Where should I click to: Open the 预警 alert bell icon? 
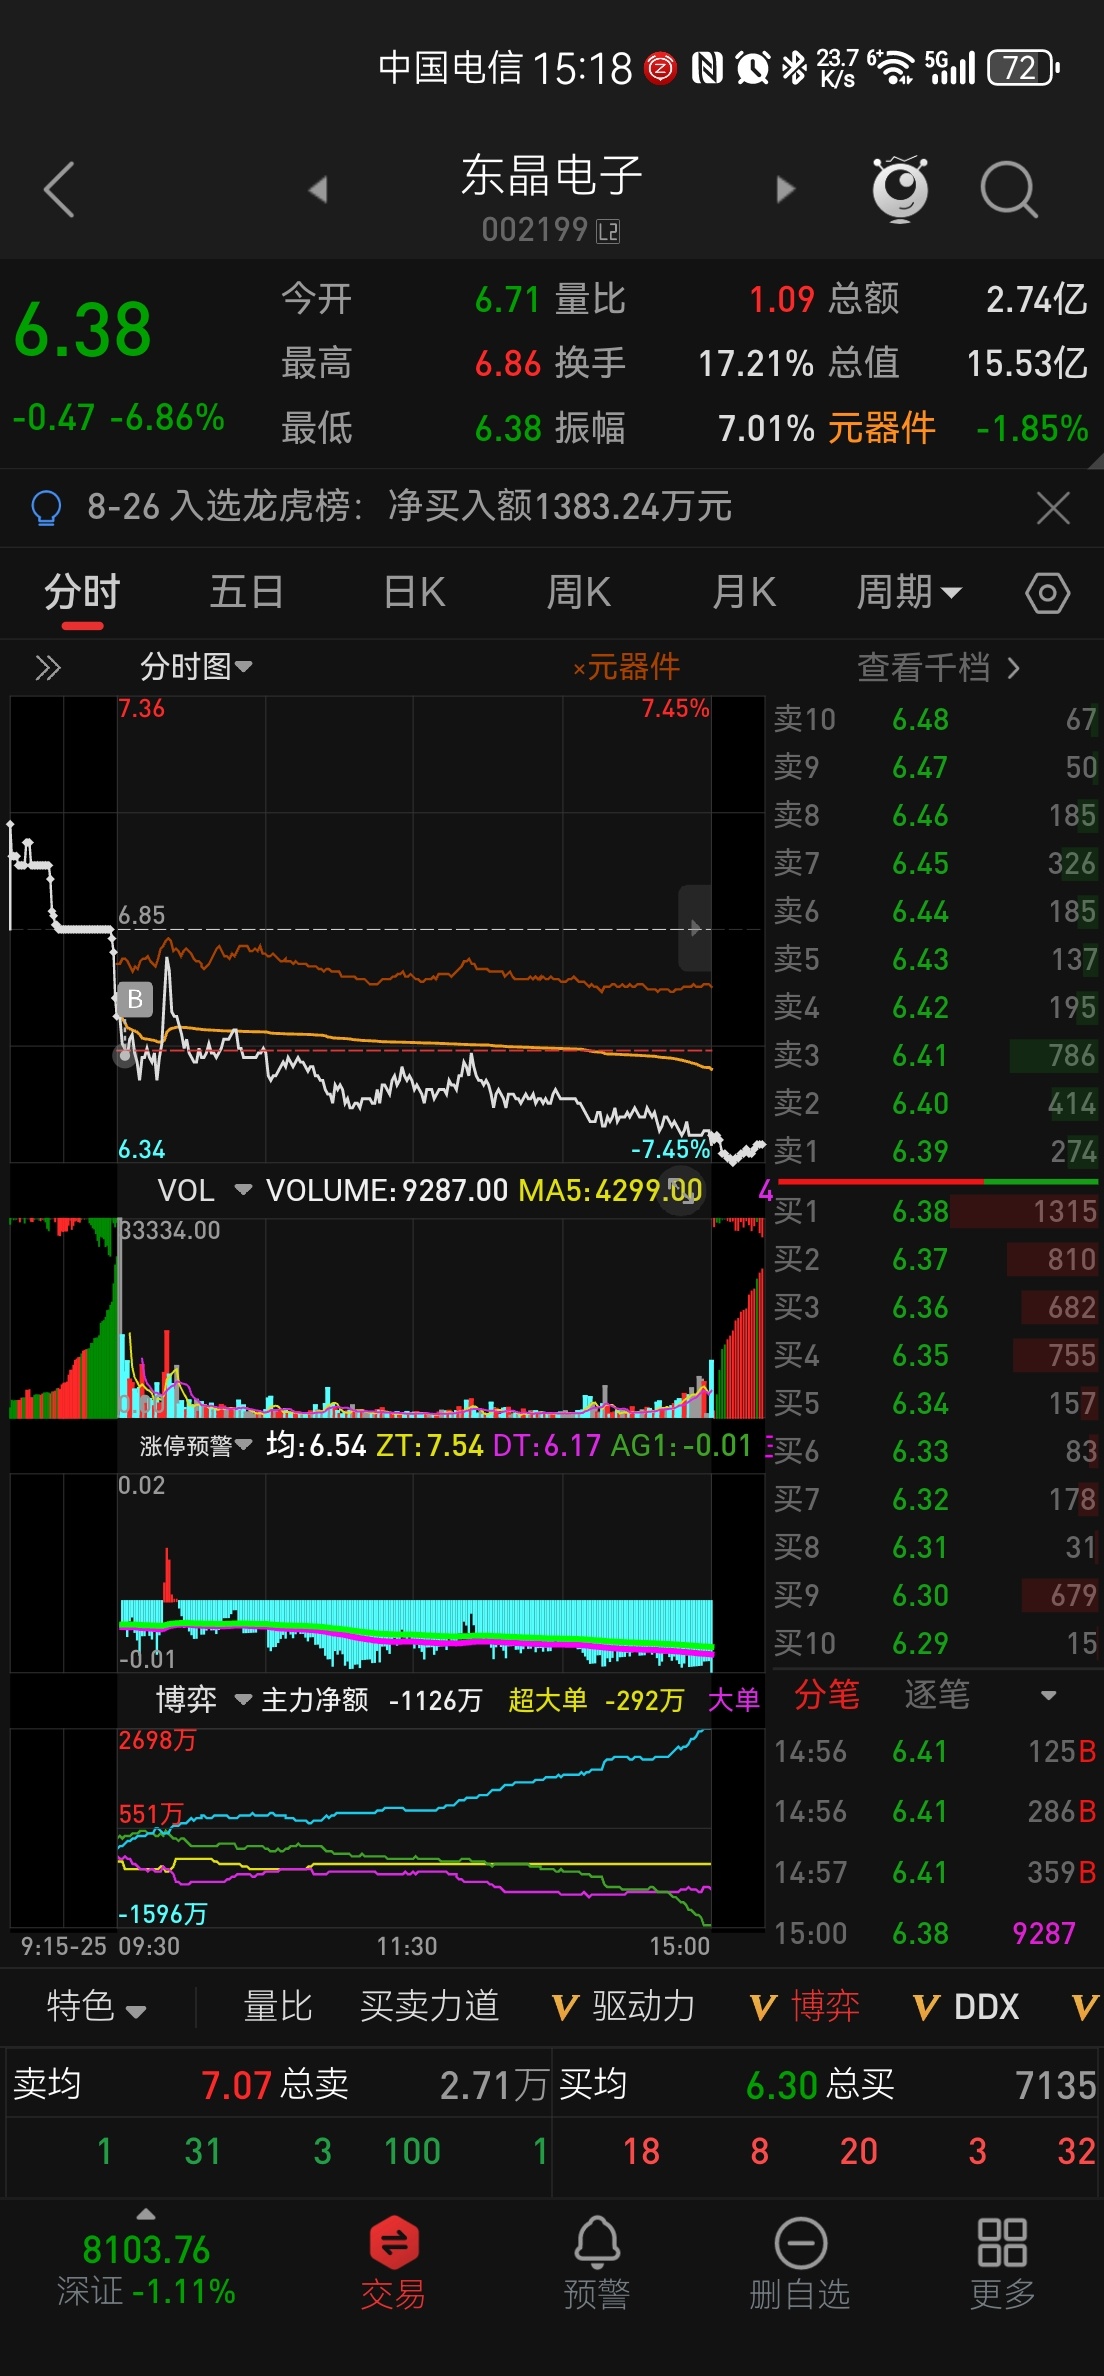tap(597, 2263)
